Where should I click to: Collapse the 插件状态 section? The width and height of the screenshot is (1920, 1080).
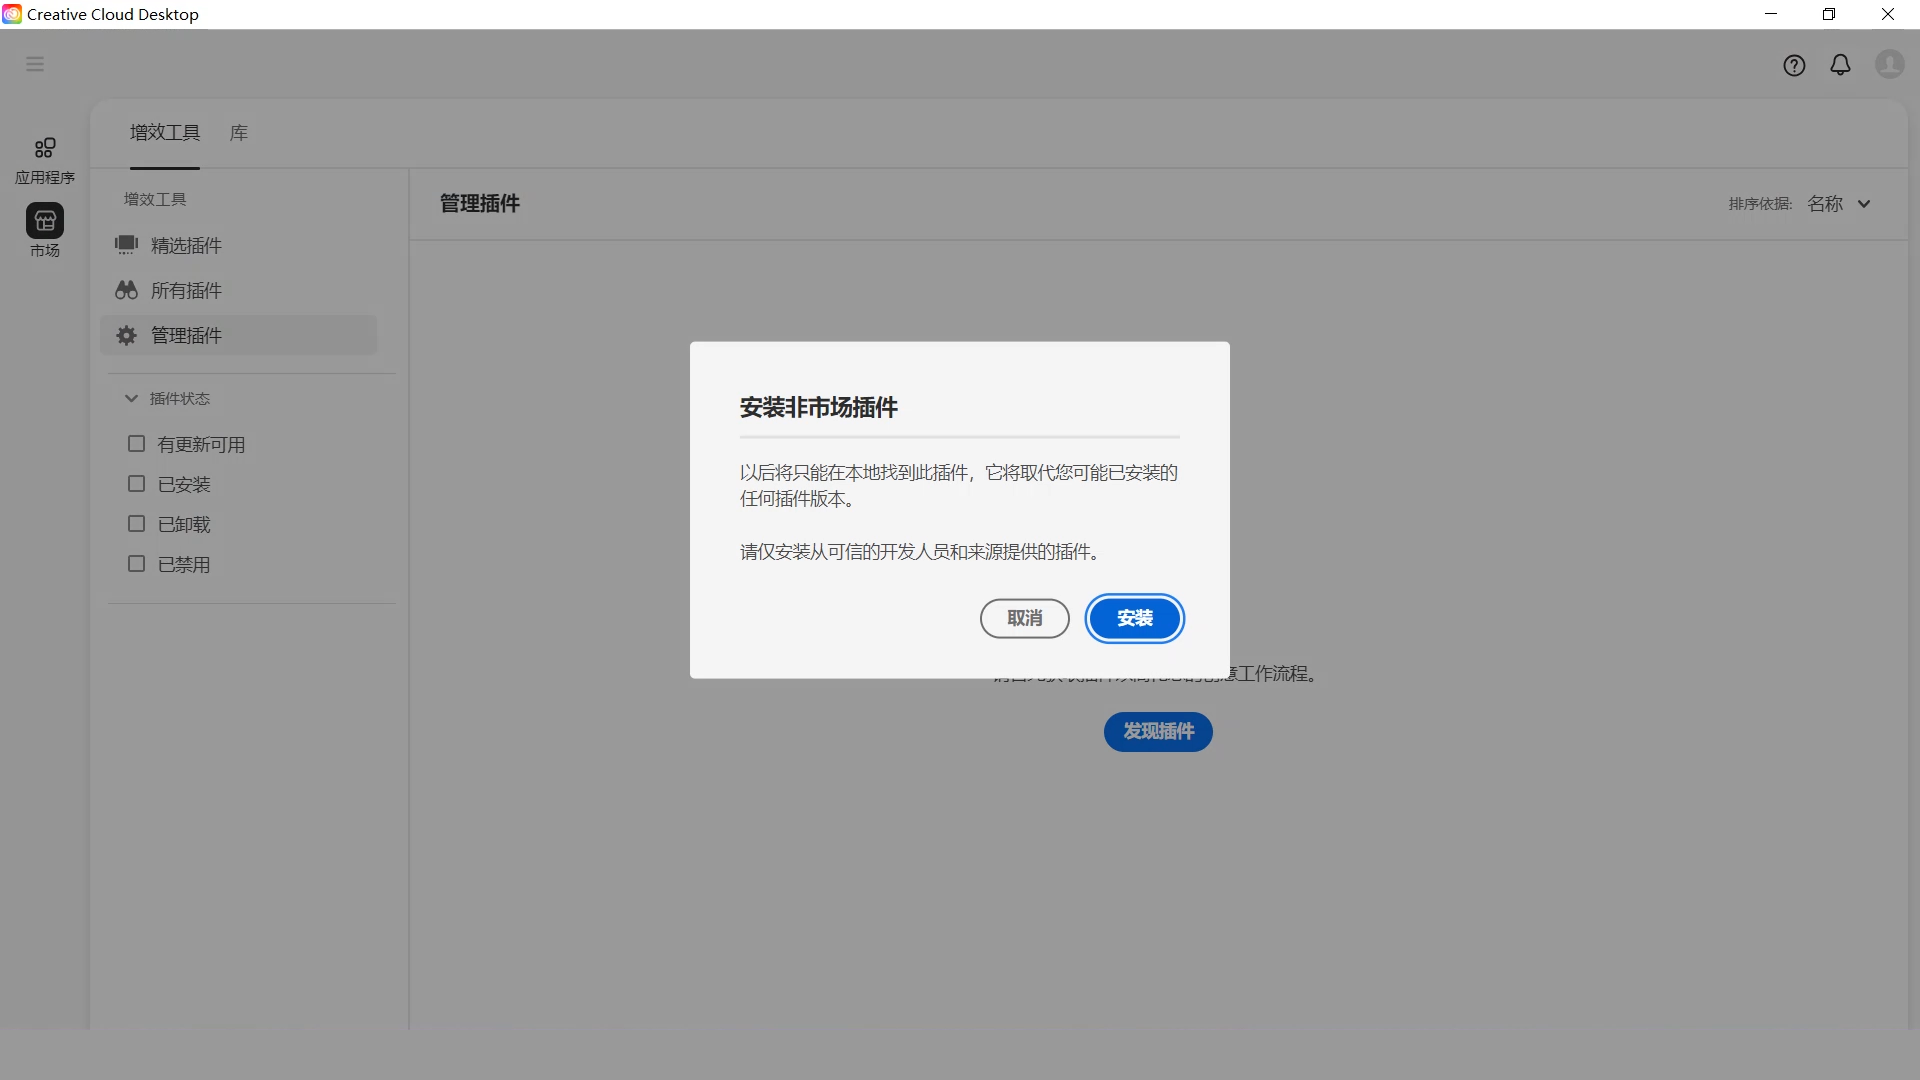[132, 398]
